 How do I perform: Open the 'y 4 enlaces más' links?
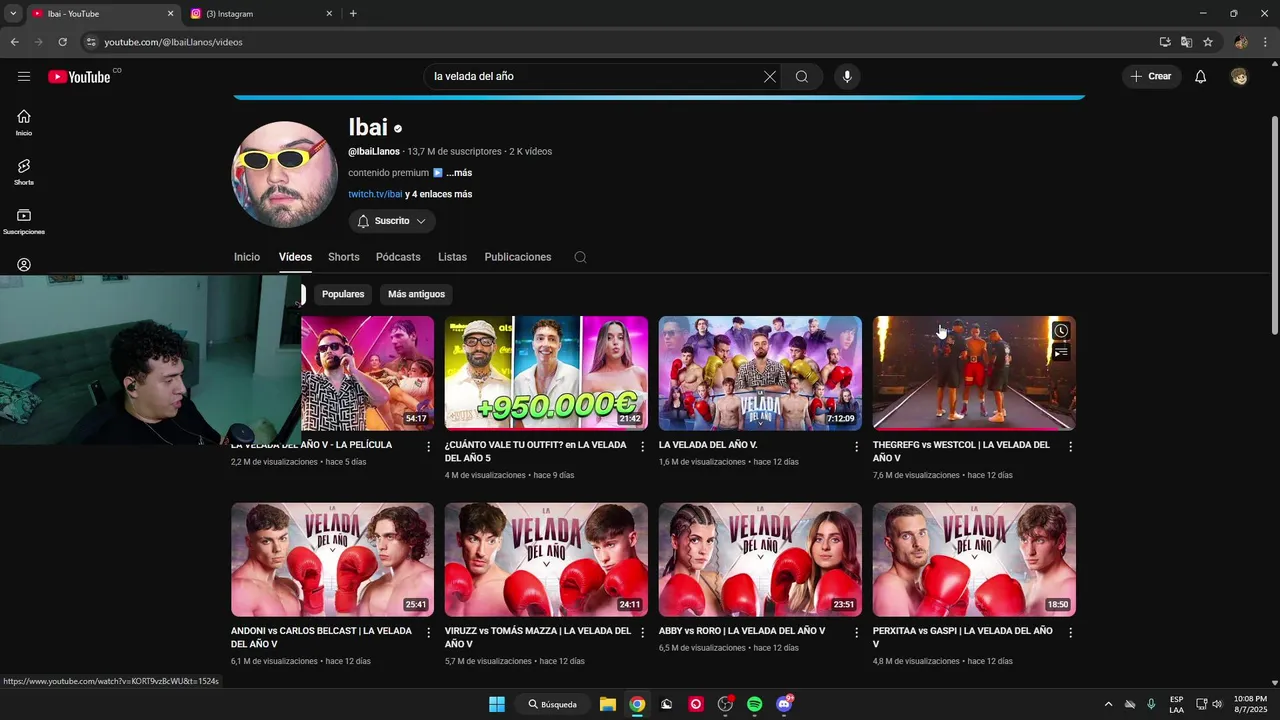(439, 194)
